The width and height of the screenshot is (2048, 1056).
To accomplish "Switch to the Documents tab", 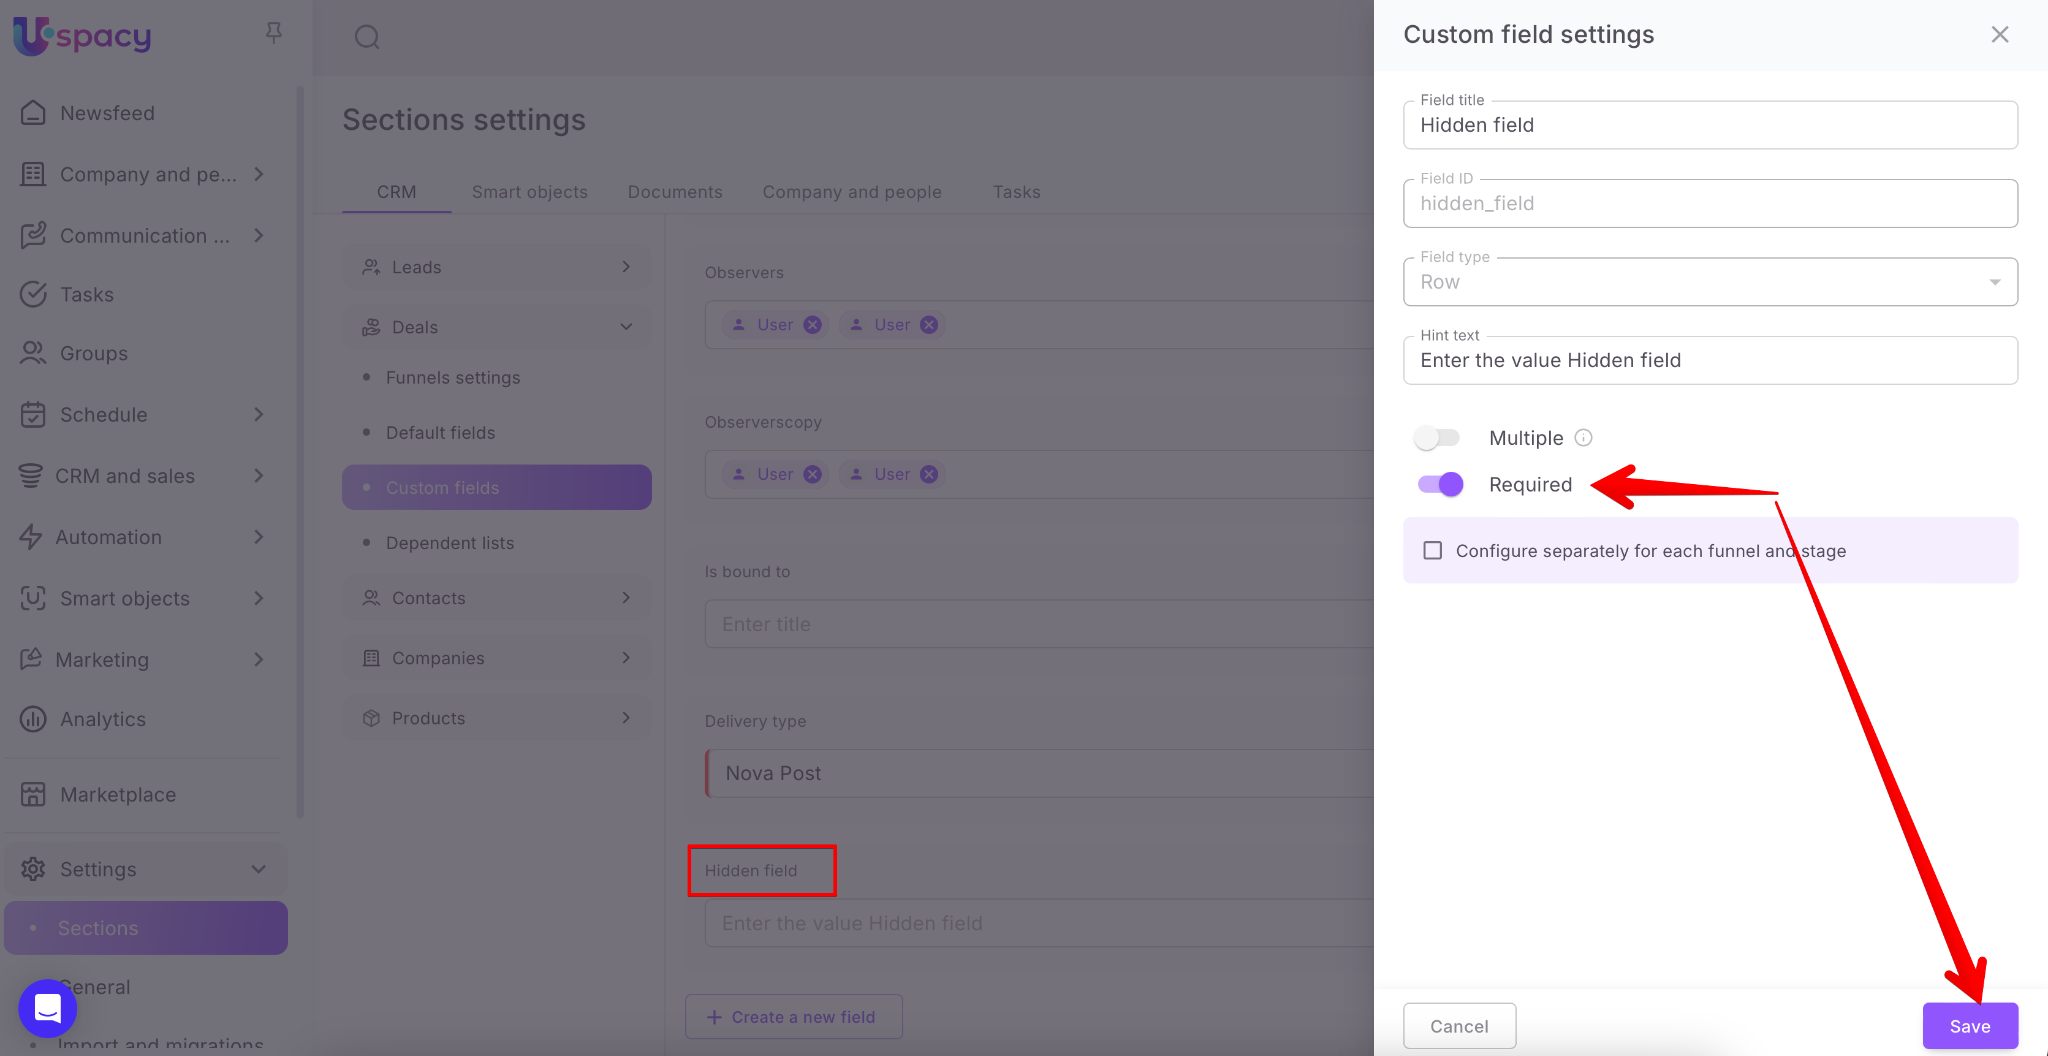I will [674, 192].
